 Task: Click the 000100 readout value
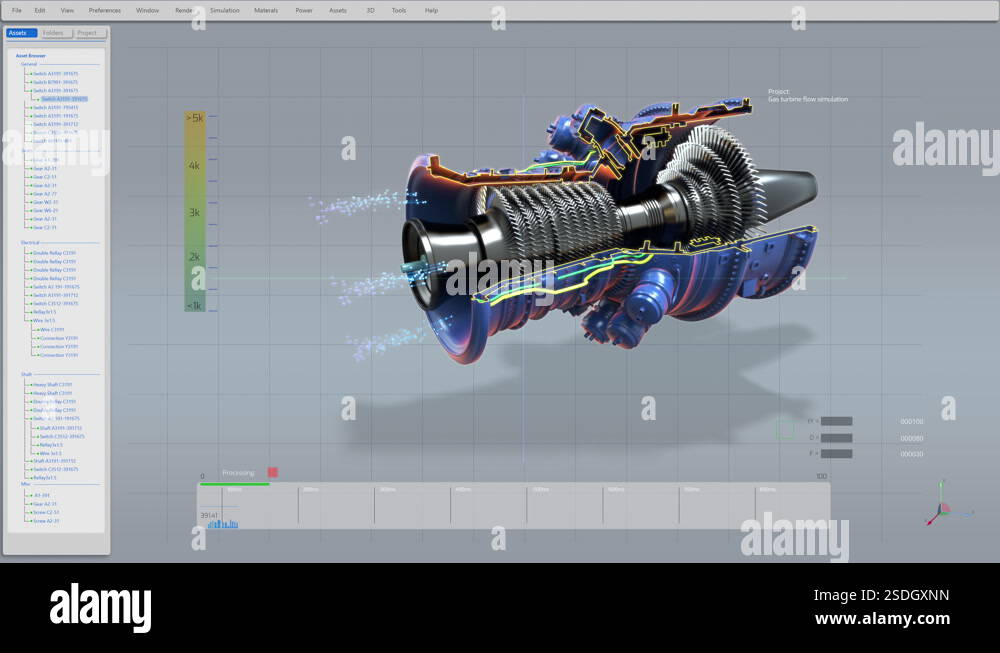coord(911,422)
